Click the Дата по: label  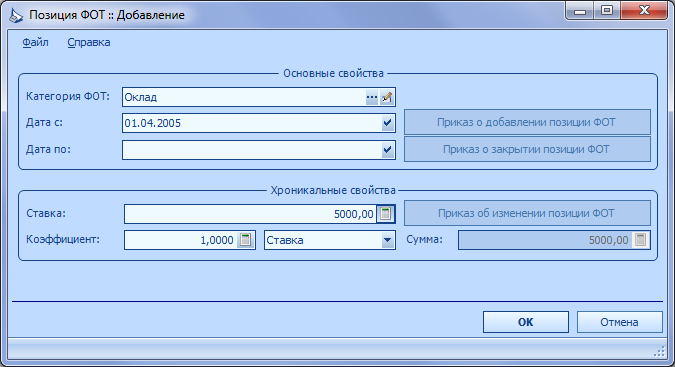(x=48, y=149)
